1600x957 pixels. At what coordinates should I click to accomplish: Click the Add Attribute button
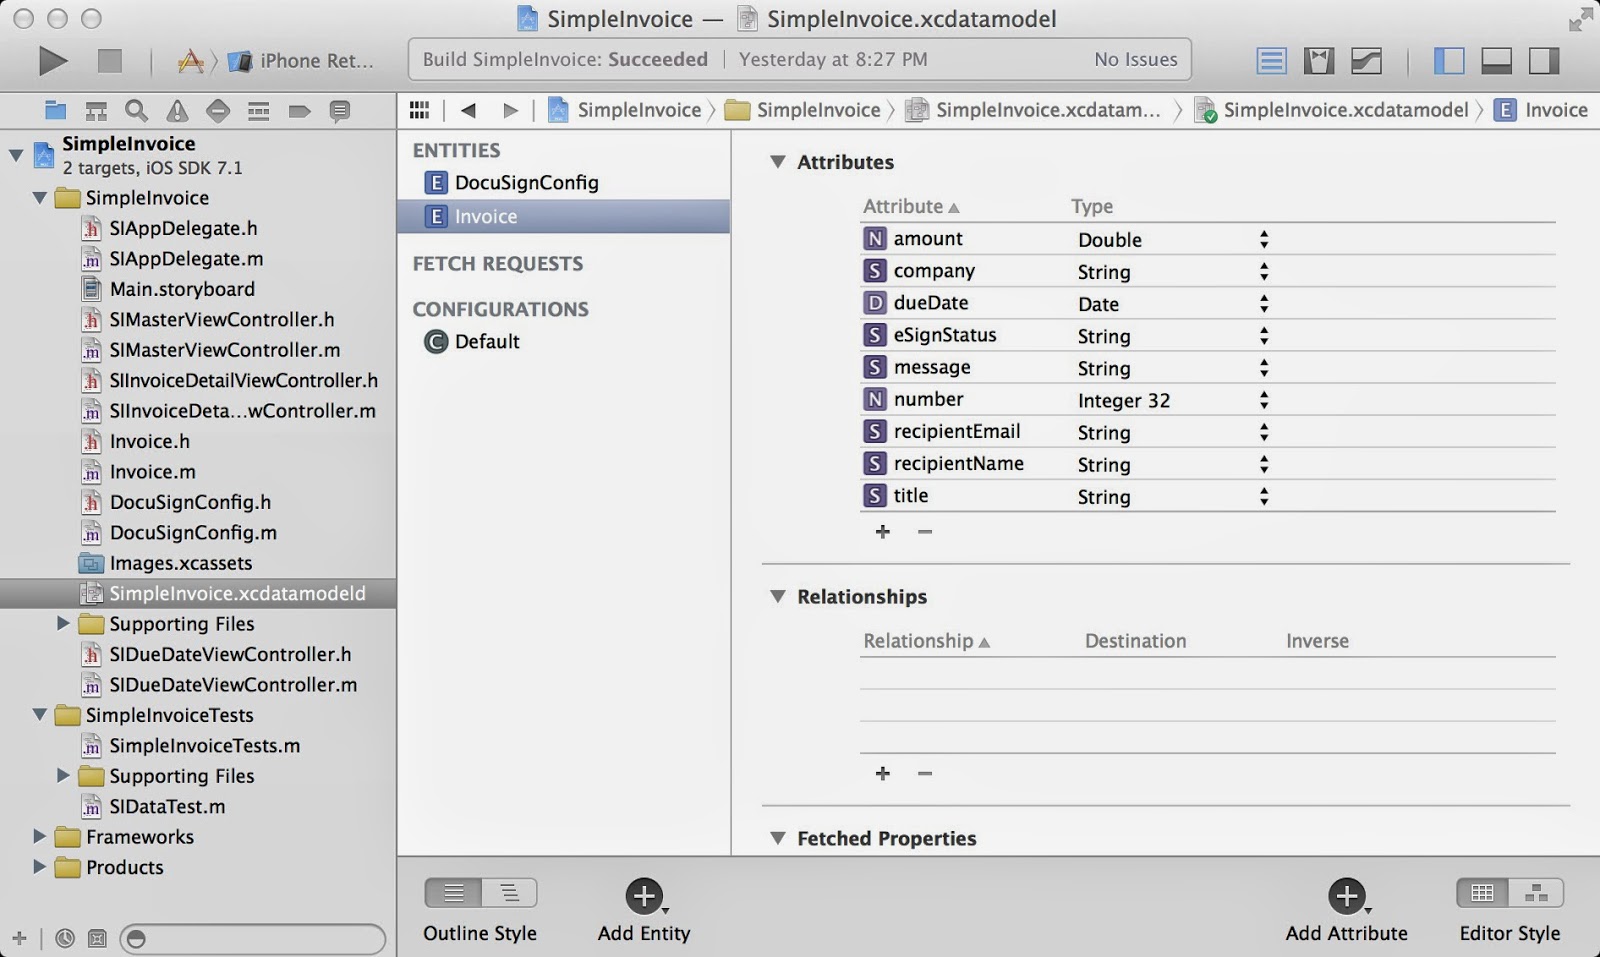(1347, 896)
